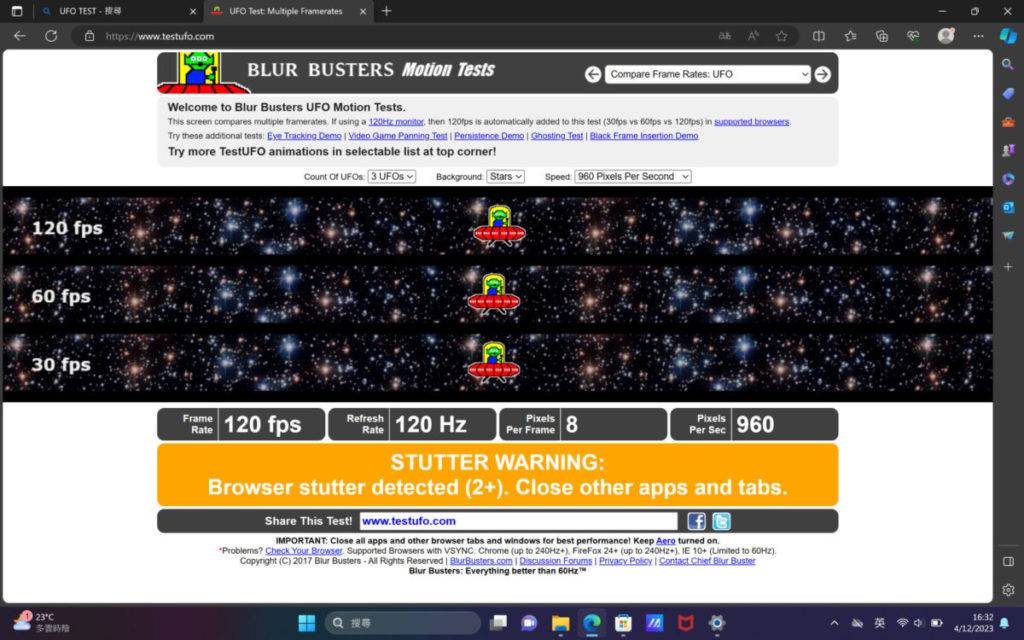Click the next test right arrow button

tap(822, 74)
